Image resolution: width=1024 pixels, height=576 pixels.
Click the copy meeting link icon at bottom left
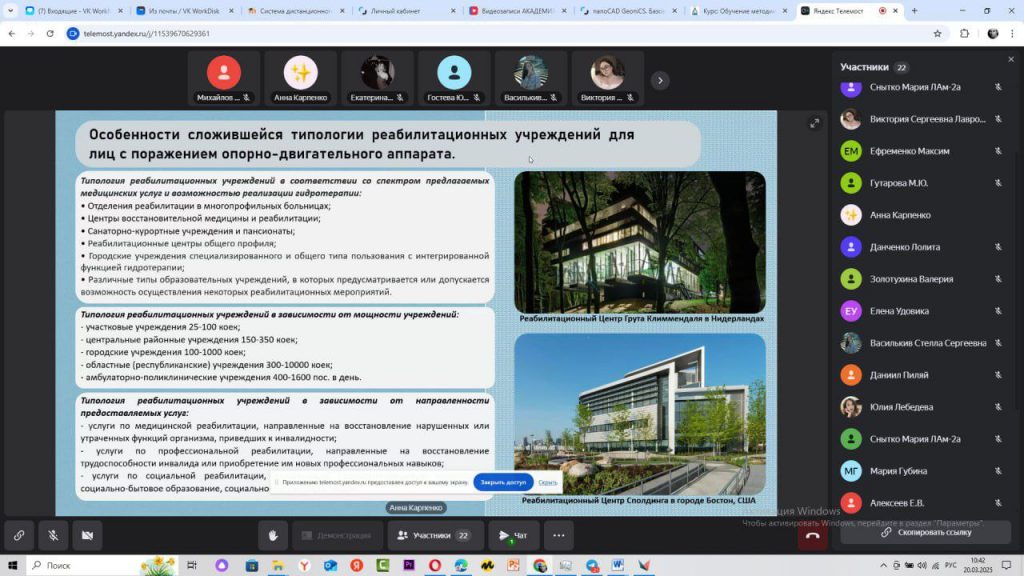(19, 535)
